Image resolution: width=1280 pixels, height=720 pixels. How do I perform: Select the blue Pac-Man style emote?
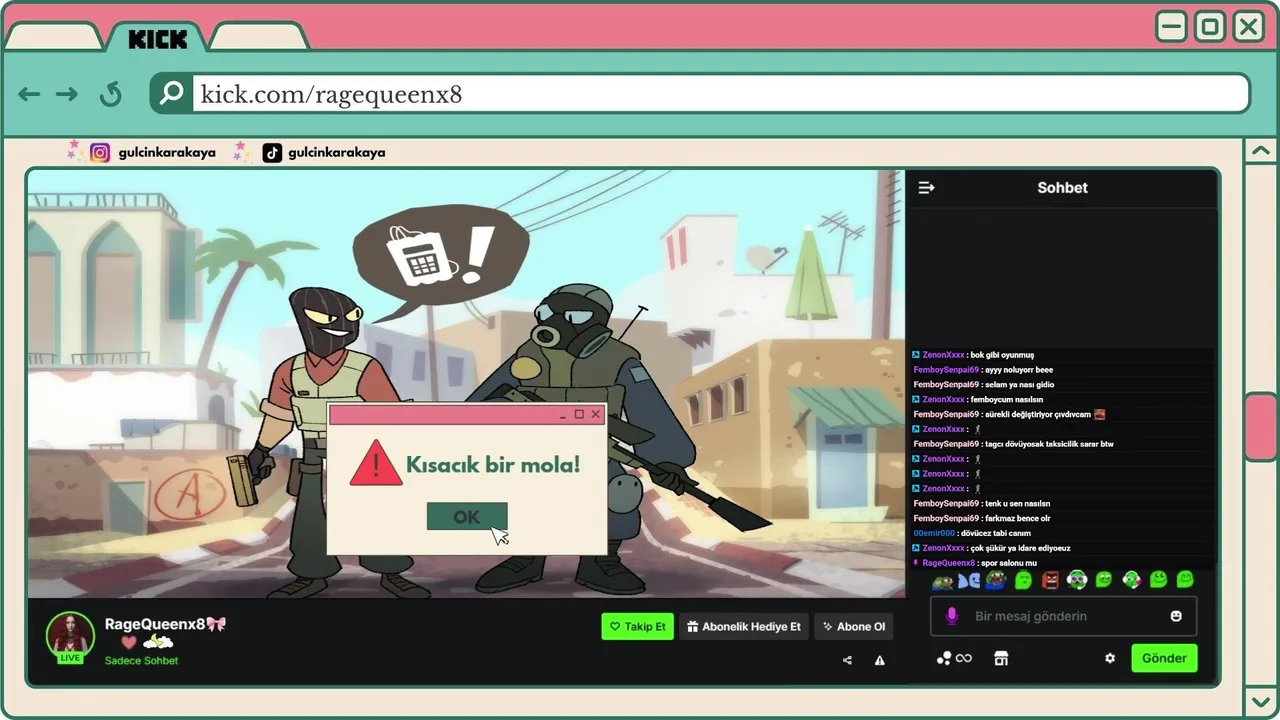(x=968, y=580)
